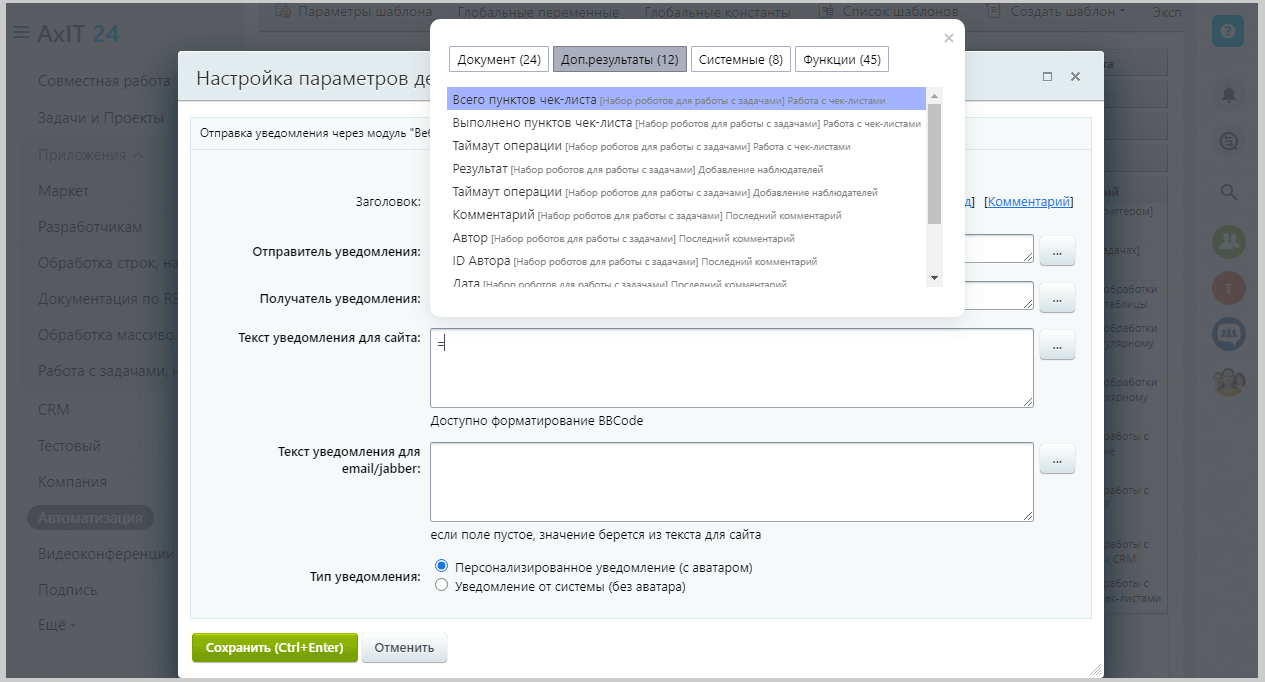The width and height of the screenshot is (1265, 682).
Task: Click the ellipsis button beside site notification text
Action: click(x=1057, y=345)
